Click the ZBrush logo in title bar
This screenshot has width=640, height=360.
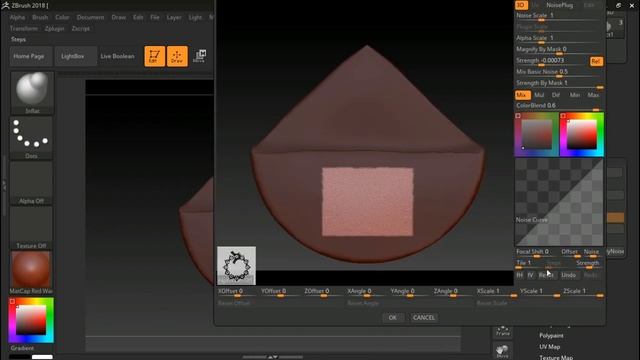point(6,5)
